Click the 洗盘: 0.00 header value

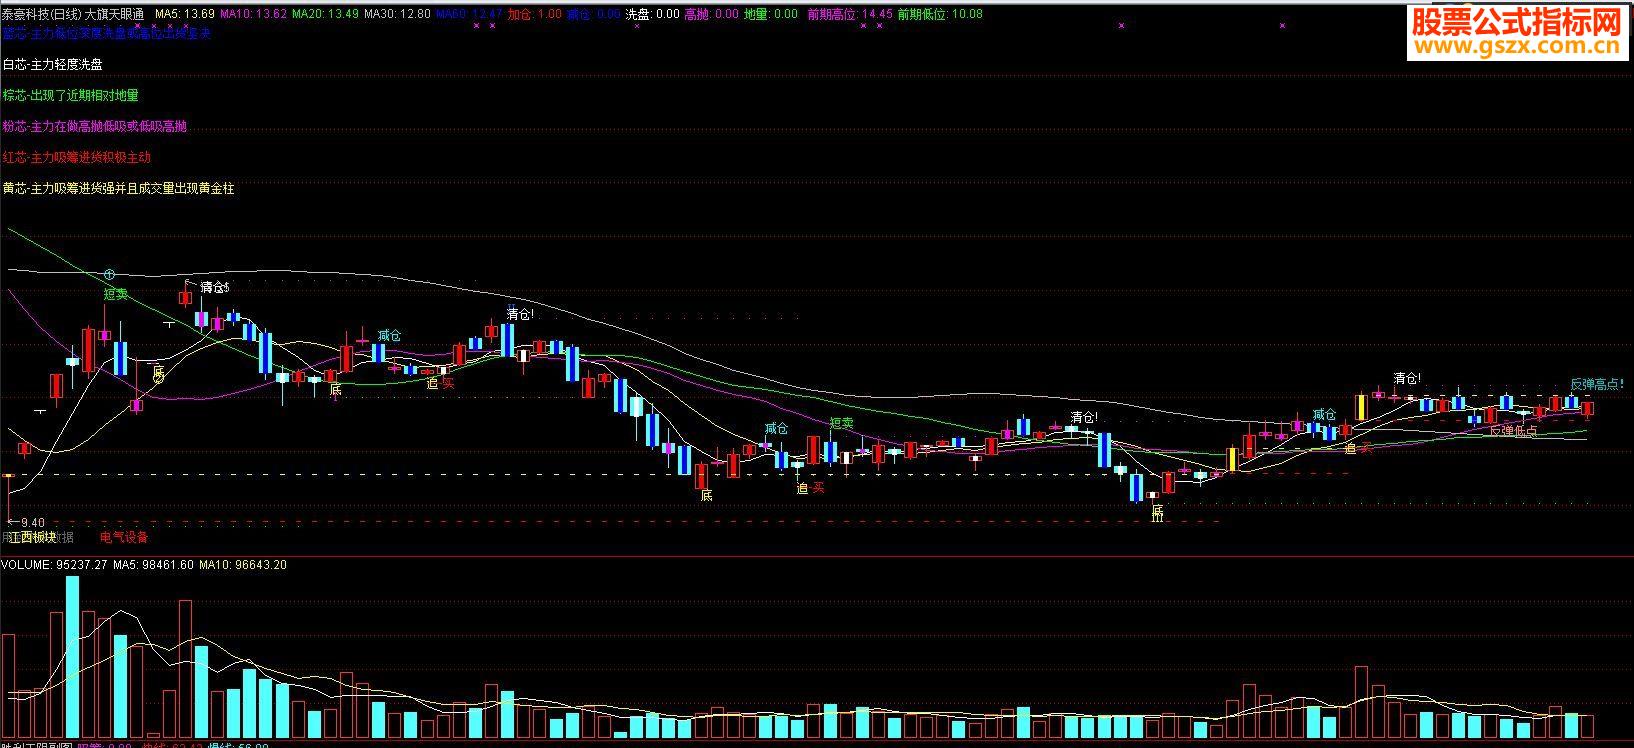point(652,14)
